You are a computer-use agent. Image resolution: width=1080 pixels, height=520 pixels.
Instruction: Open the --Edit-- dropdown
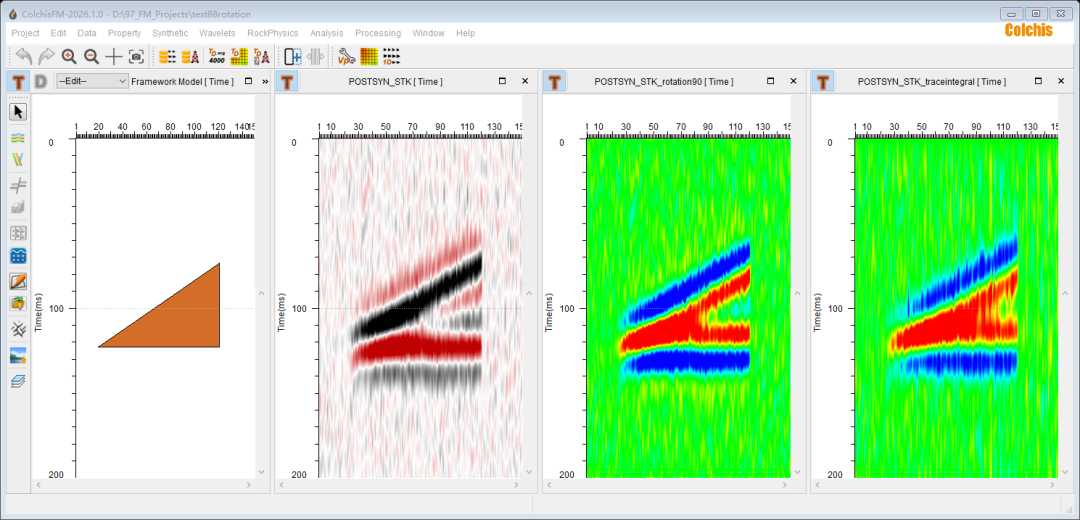coord(92,81)
